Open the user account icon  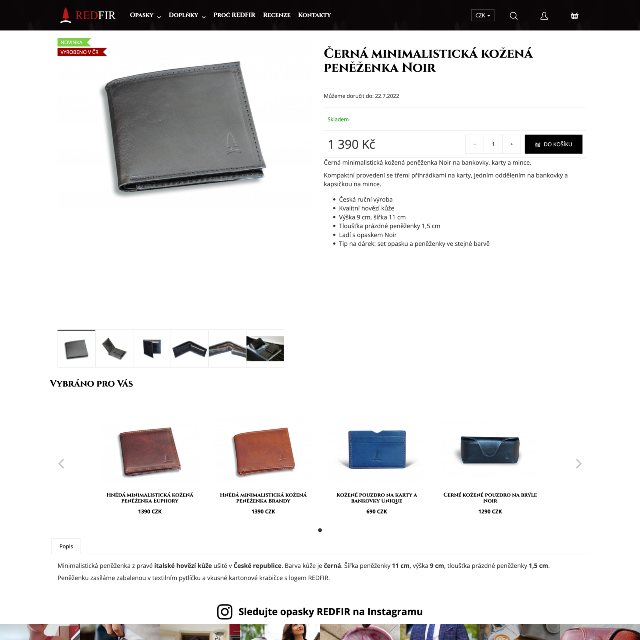coord(544,16)
